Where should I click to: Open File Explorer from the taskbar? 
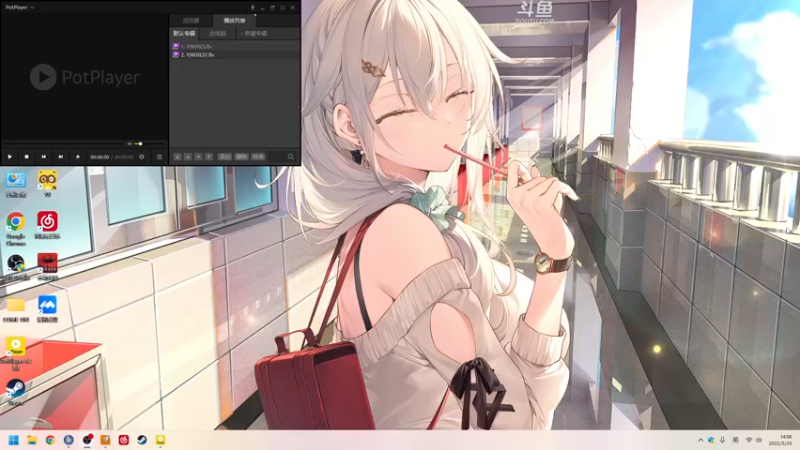tap(32, 440)
